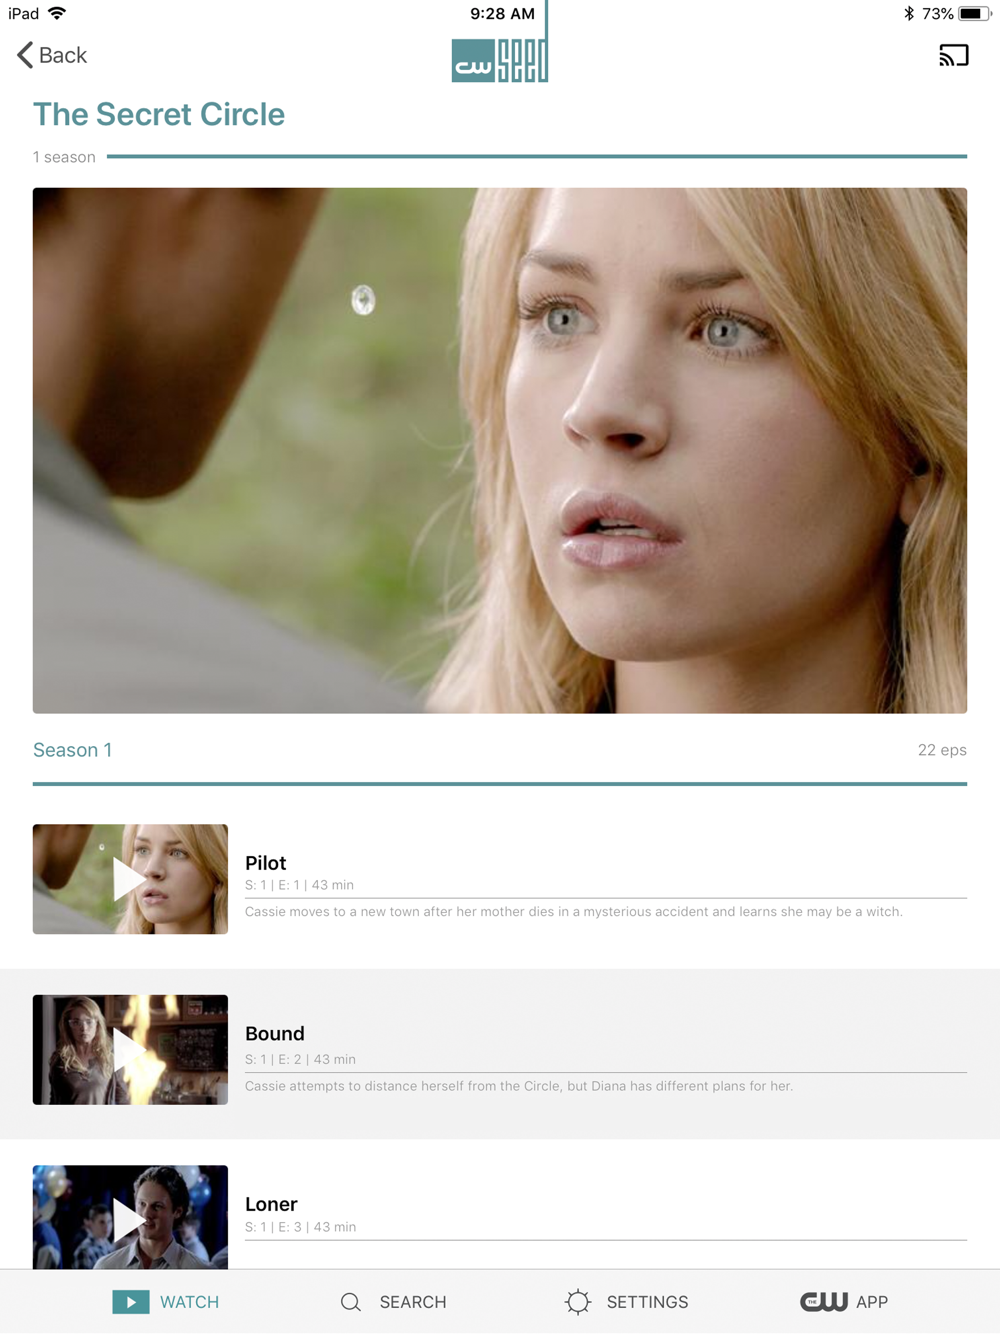
Task: Tap the Bluetooth status icon
Action: click(x=908, y=14)
